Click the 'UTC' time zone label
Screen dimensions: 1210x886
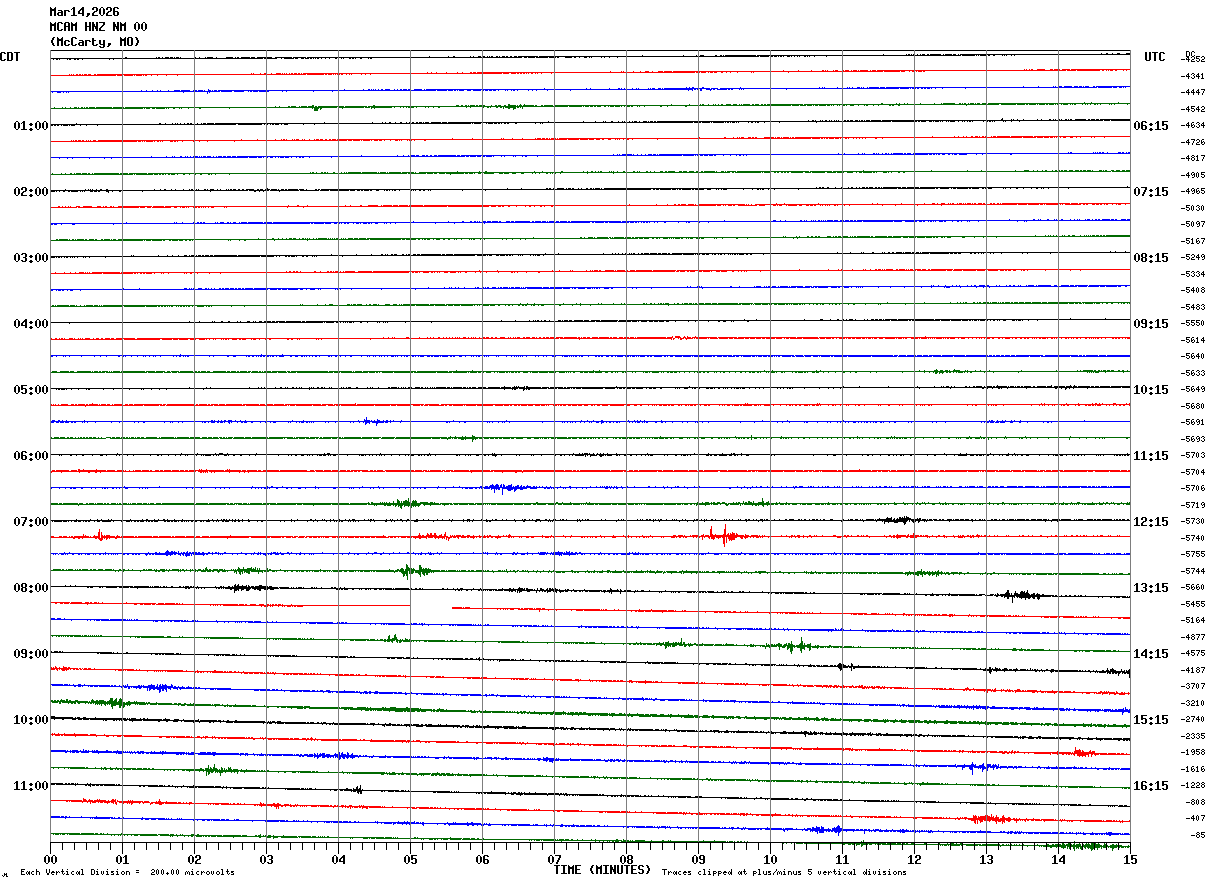pyautogui.click(x=1155, y=57)
